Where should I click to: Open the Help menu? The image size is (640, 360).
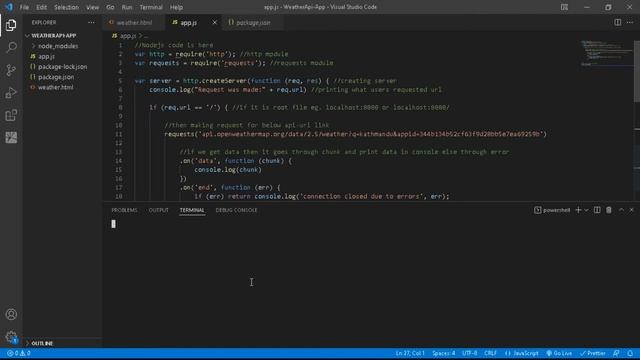coord(176,7)
